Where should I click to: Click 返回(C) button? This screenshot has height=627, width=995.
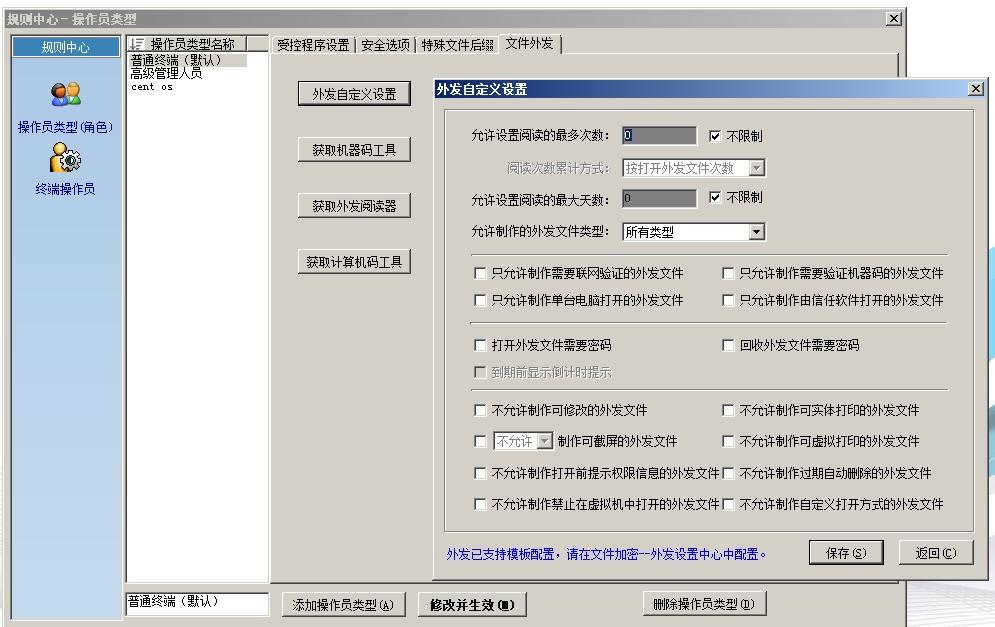click(935, 553)
